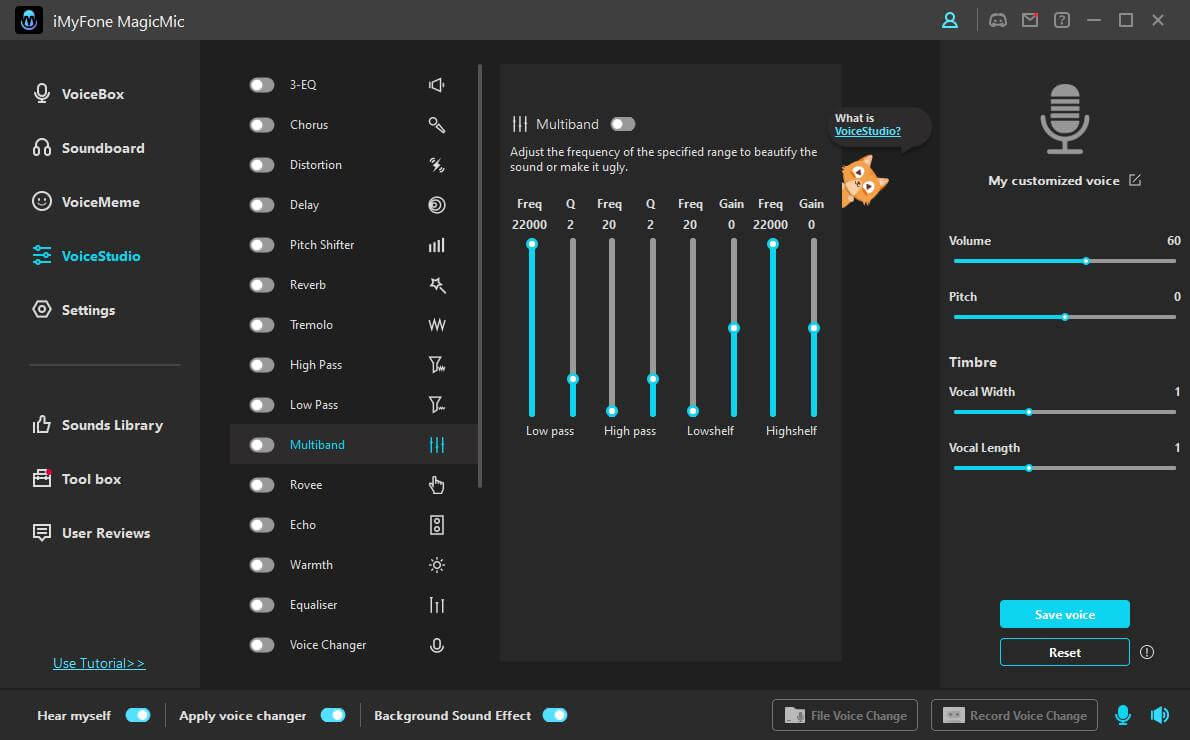This screenshot has height=740, width=1190.
Task: Click the Save voice button
Action: click(1064, 615)
